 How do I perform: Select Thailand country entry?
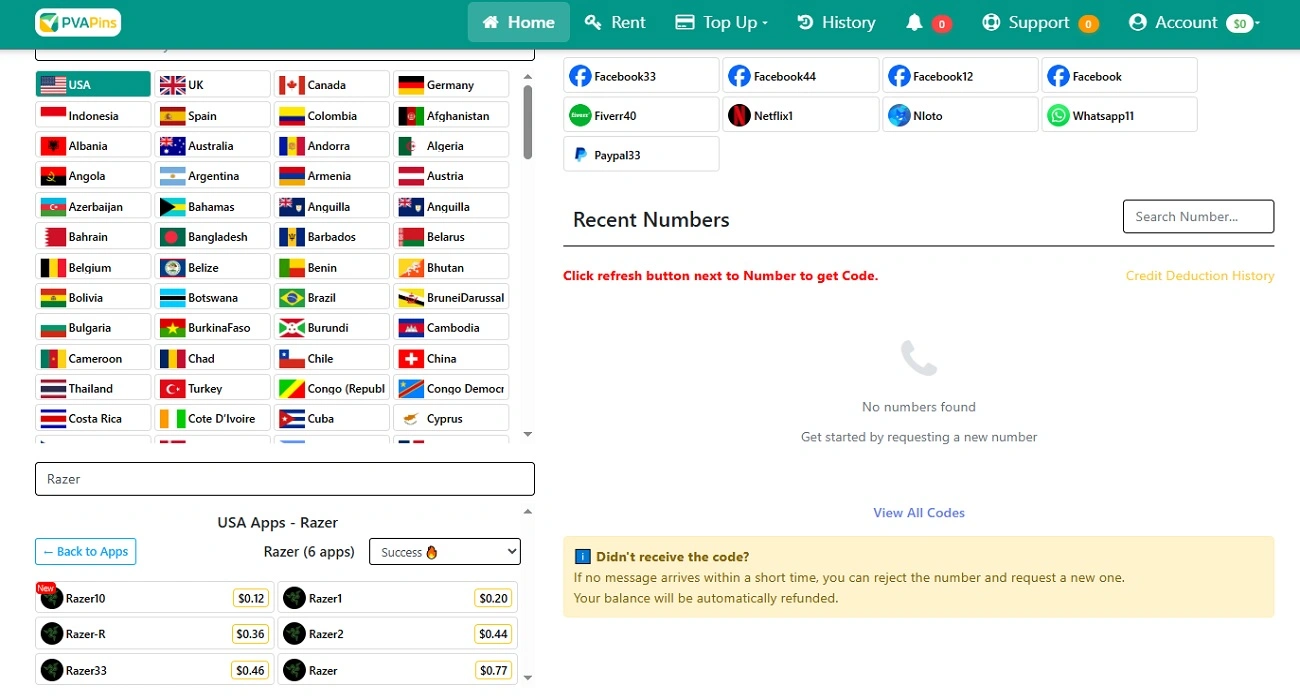93,388
